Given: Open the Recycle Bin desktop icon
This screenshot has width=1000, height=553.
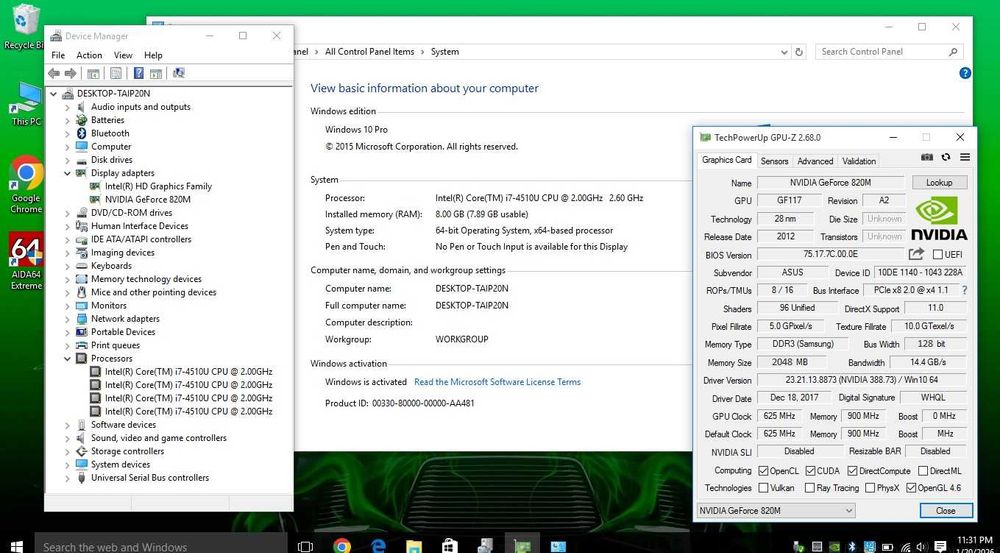Looking at the screenshot, I should 24,27.
